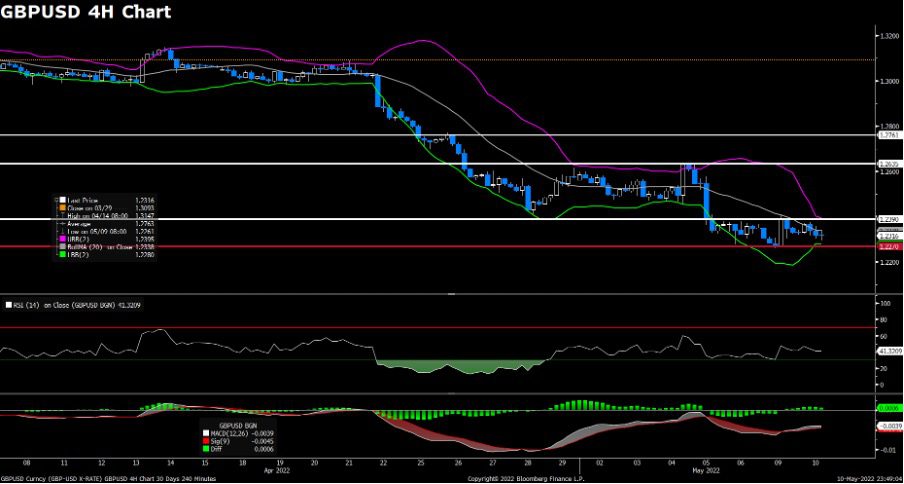Click the 1.3200 price axis value

pos(888,36)
